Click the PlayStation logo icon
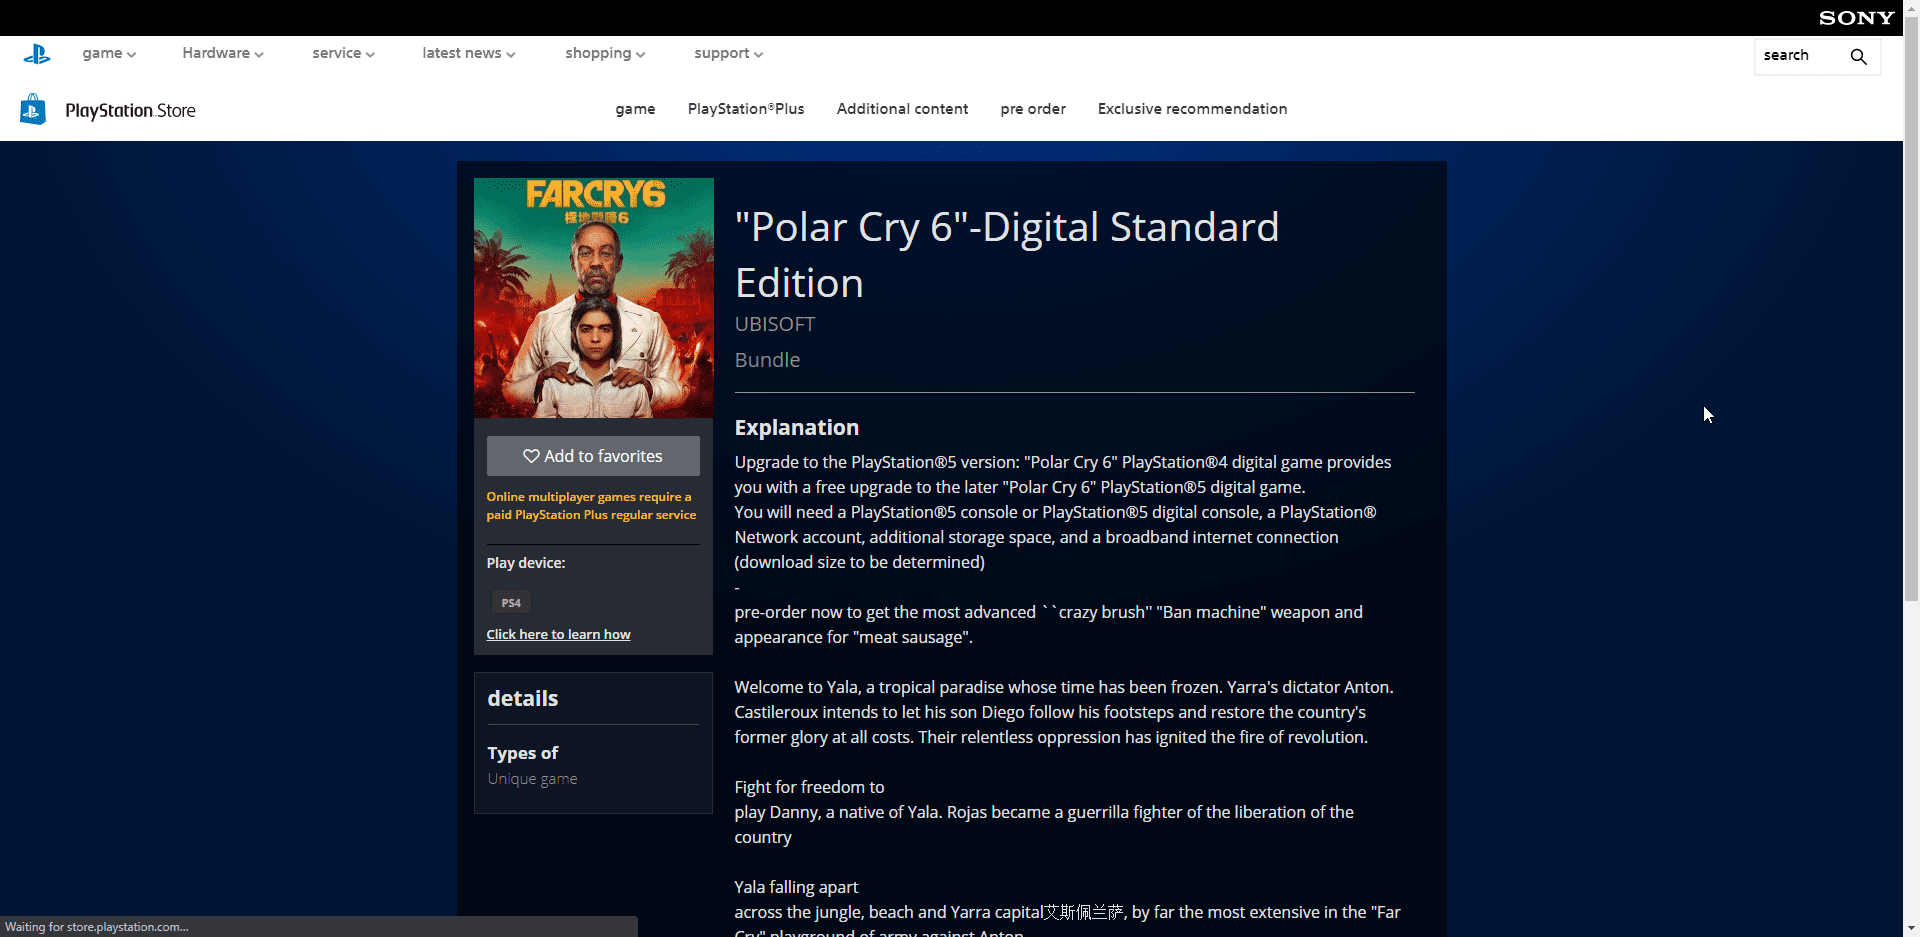The width and height of the screenshot is (1920, 937). [x=37, y=54]
